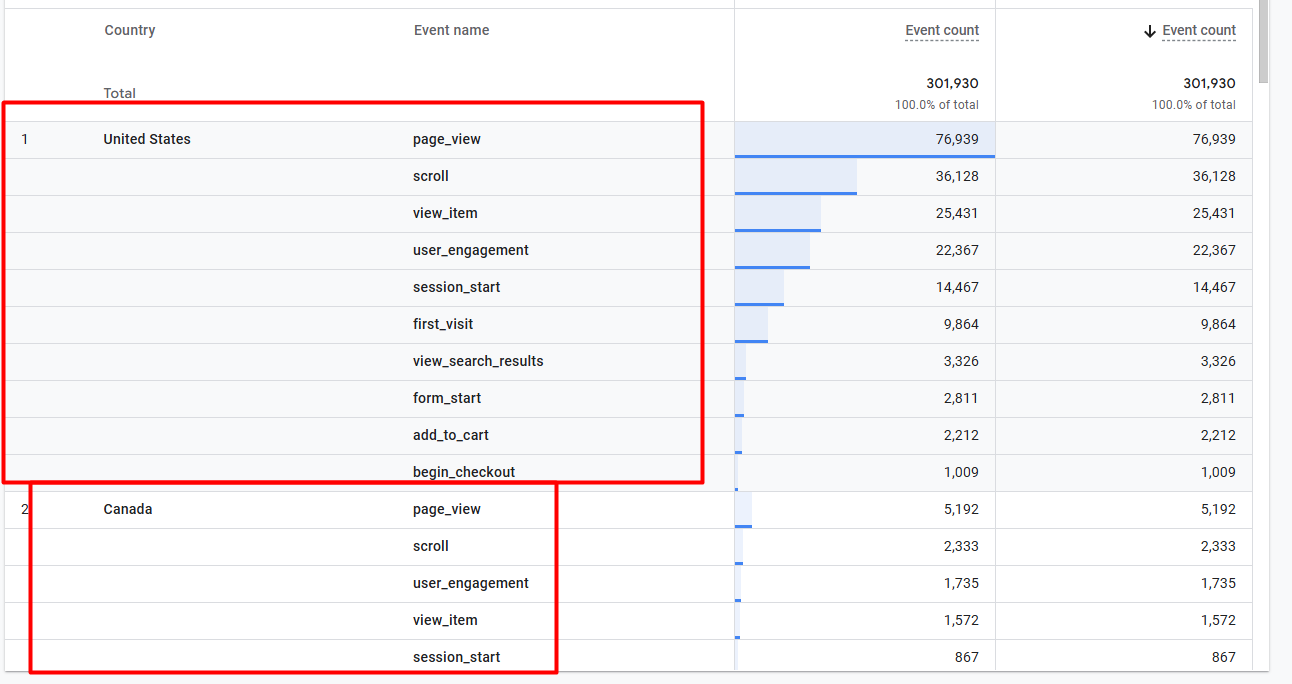Click total 301,930 under the sorted Event count header
The width and height of the screenshot is (1292, 684).
1209,84
